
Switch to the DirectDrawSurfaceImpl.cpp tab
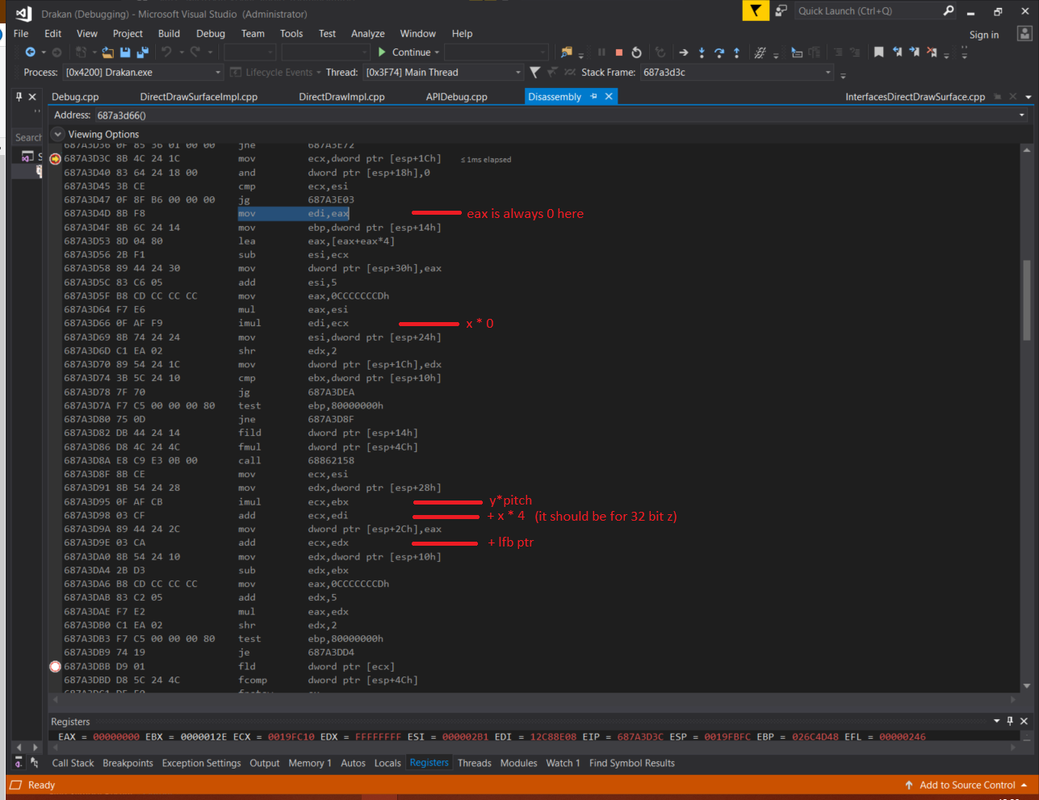pyautogui.click(x=199, y=97)
